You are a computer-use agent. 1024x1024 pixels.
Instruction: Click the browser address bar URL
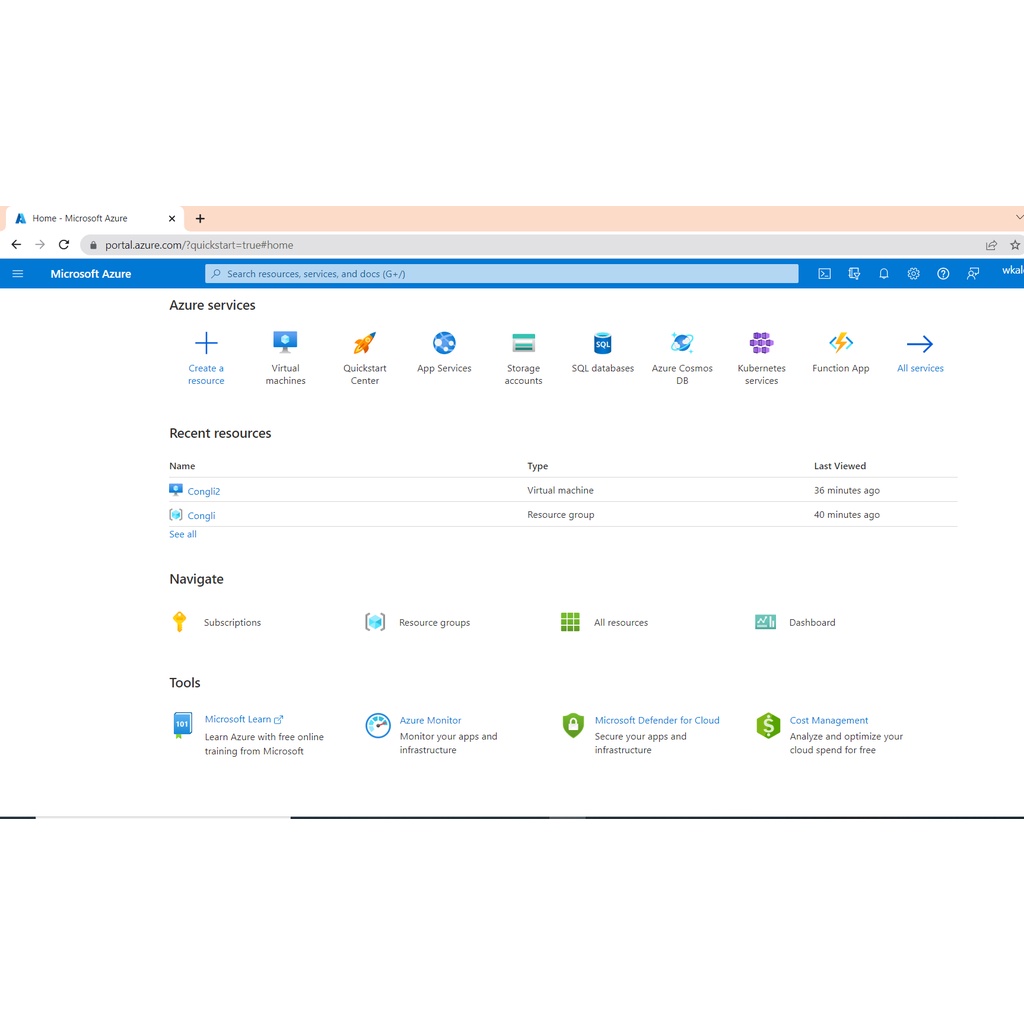(199, 245)
